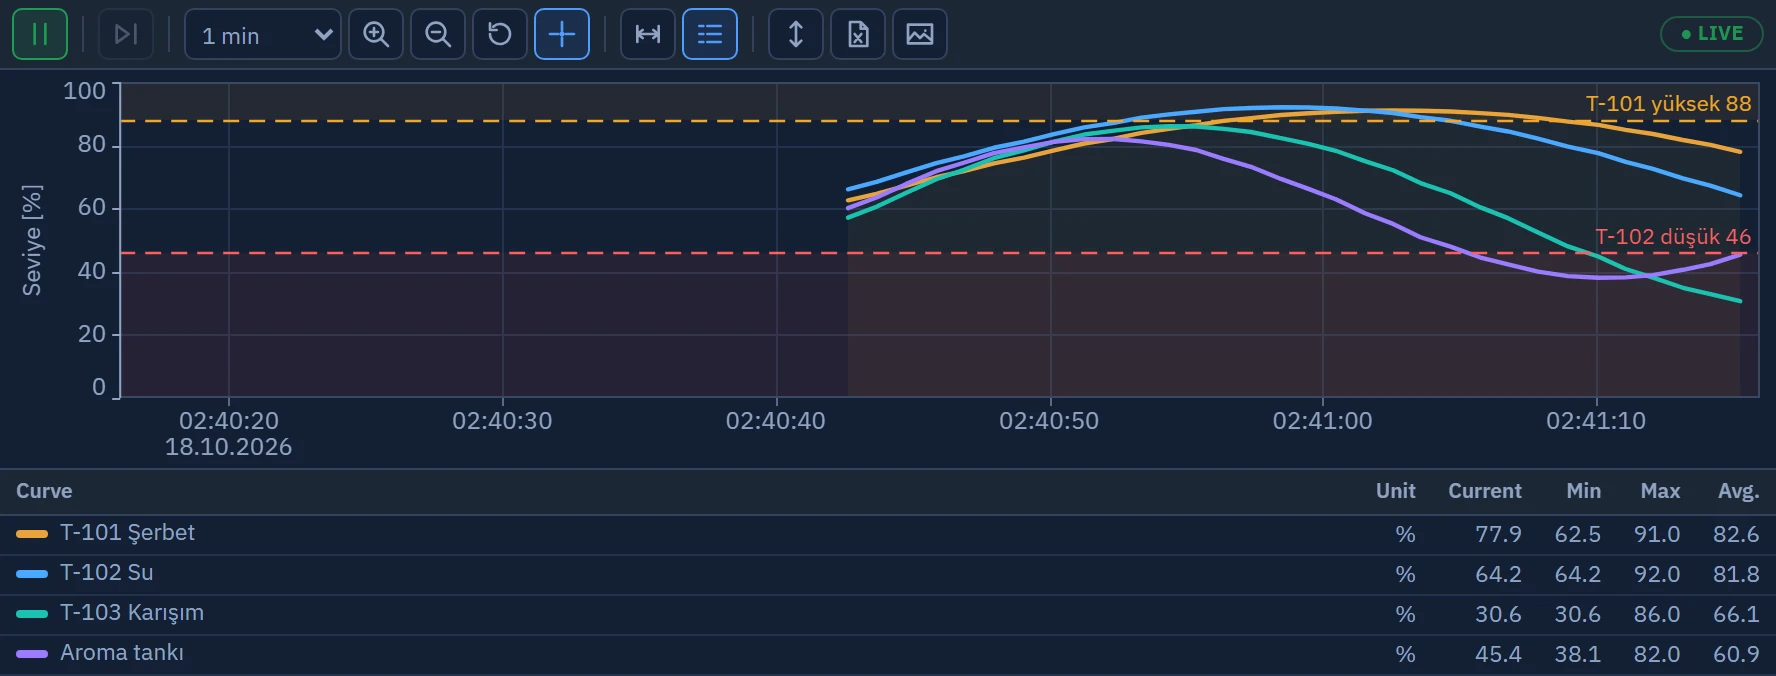This screenshot has width=1776, height=676.
Task: Click the Min column header
Action: [x=1583, y=491]
